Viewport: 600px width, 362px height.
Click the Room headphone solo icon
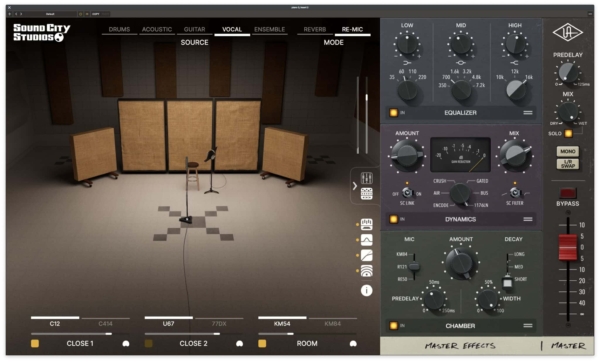tap(353, 344)
